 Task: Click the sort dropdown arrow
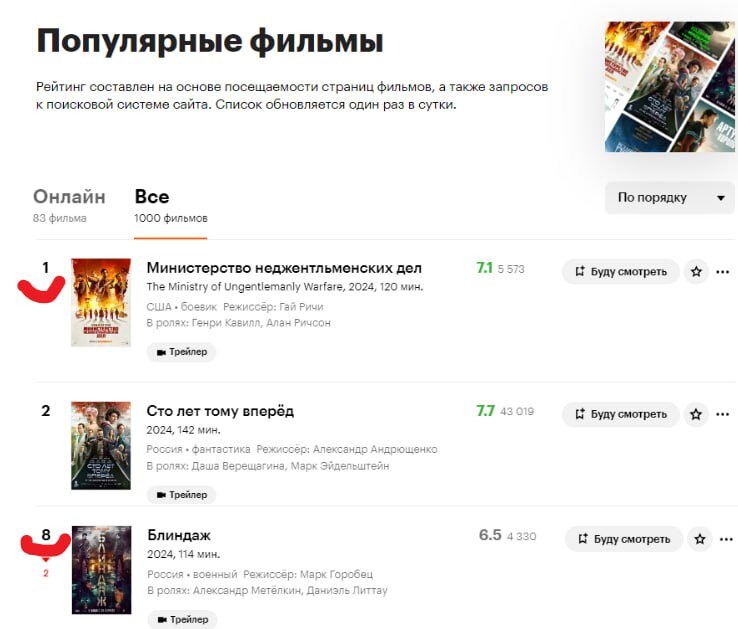pyautogui.click(x=721, y=198)
